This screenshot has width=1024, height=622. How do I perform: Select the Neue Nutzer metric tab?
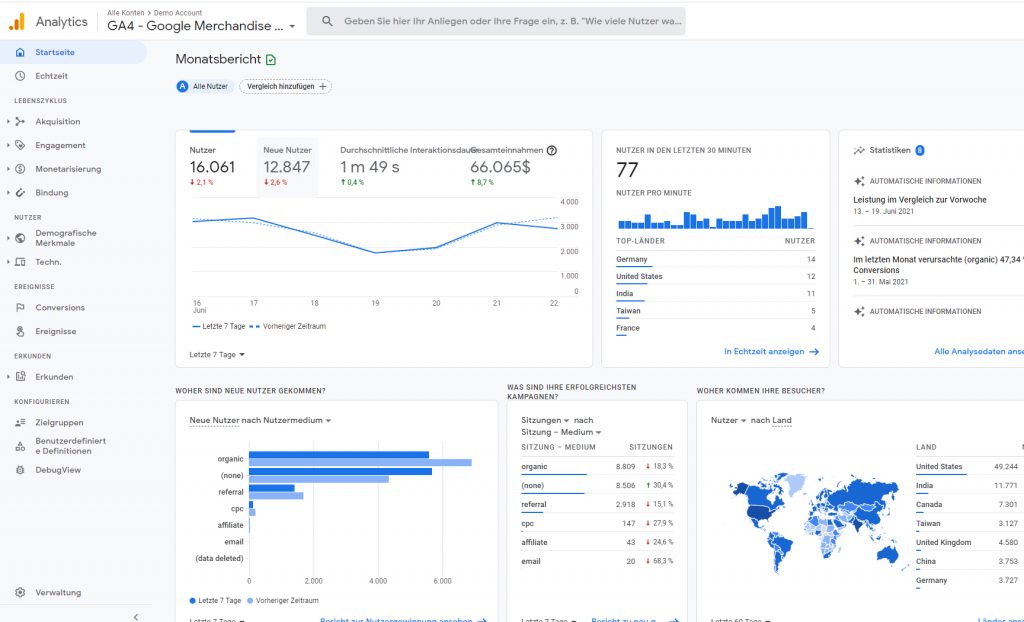pyautogui.click(x=287, y=166)
